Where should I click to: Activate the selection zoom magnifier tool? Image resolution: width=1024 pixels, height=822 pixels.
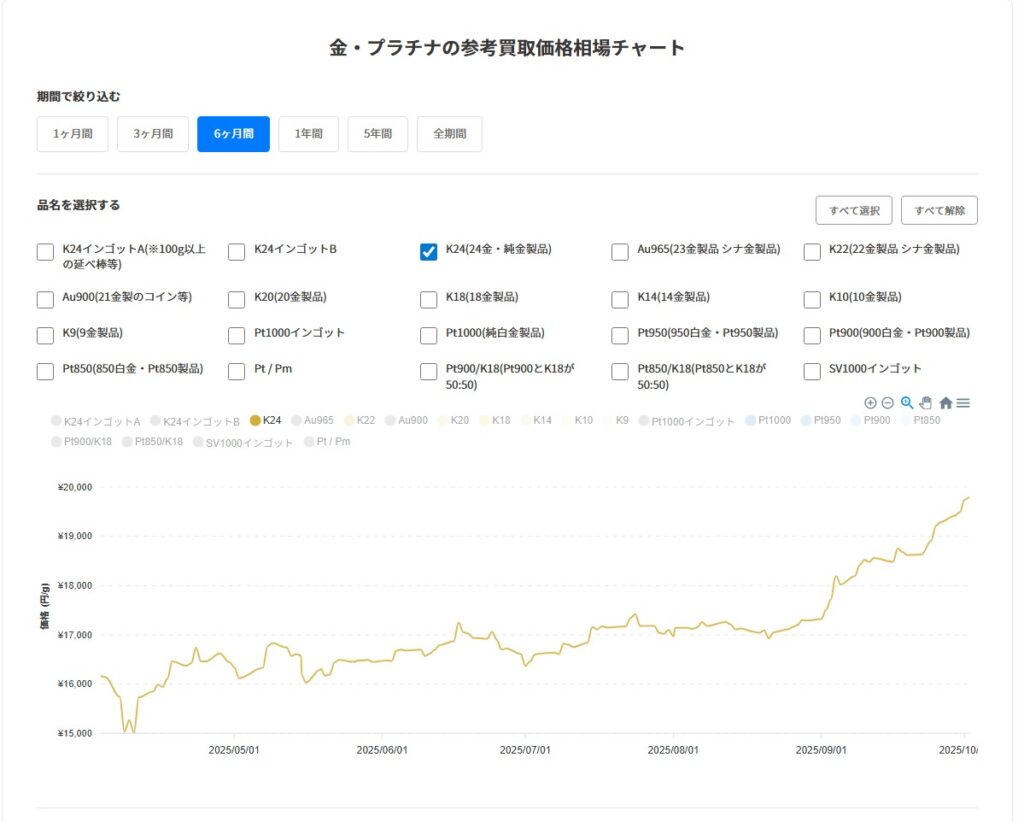(907, 403)
